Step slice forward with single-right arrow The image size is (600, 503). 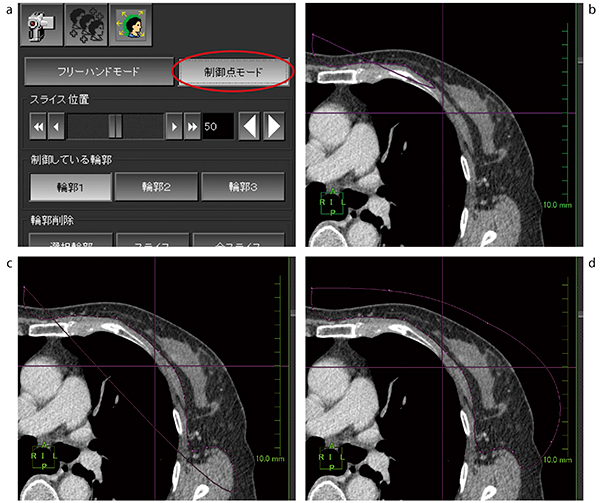pyautogui.click(x=174, y=126)
